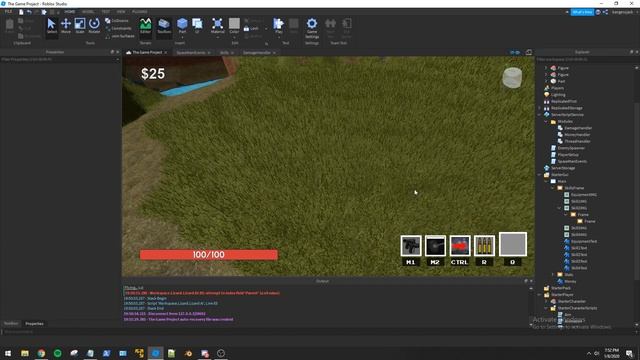Click the gray Q skill slot
Viewport: 640px width, 360px height.
click(513, 244)
